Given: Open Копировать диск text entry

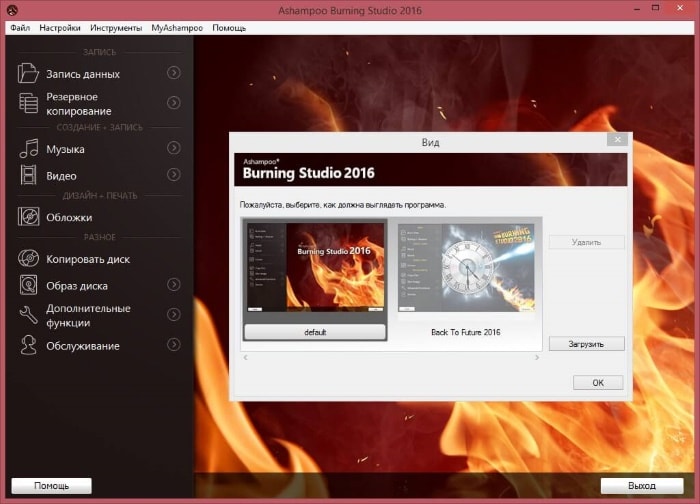Looking at the screenshot, I should [88, 259].
